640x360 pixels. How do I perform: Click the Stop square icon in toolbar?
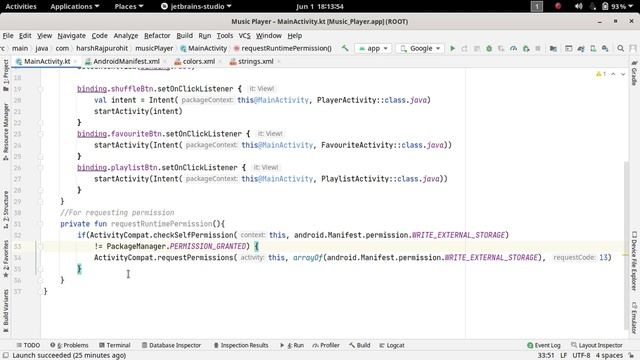(x=538, y=48)
